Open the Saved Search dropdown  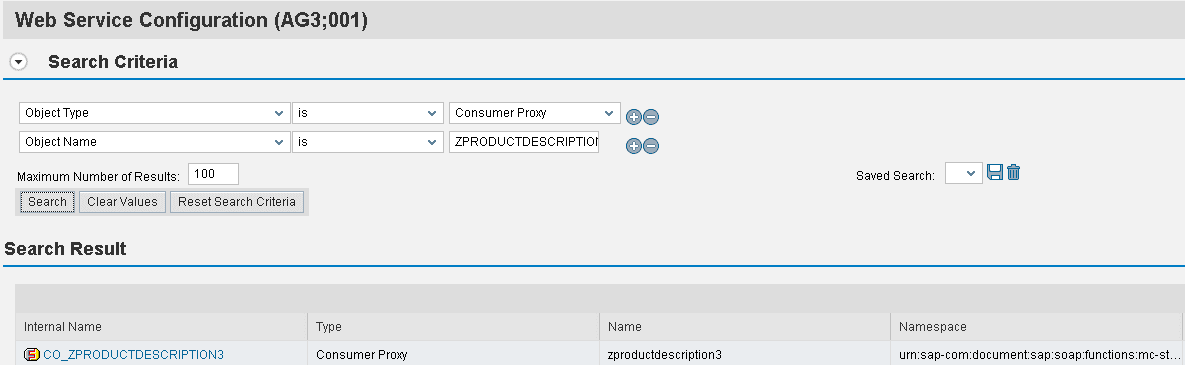point(964,174)
